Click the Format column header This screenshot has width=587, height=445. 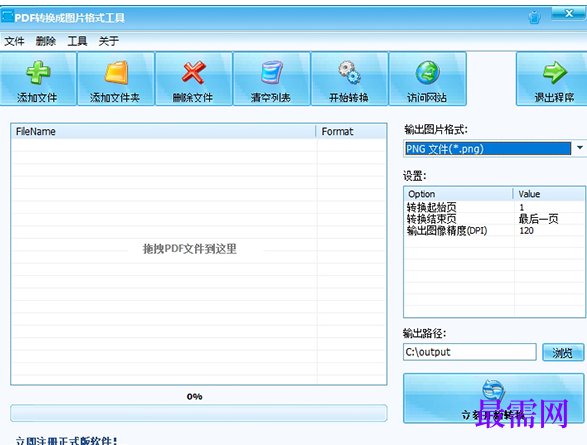click(351, 131)
